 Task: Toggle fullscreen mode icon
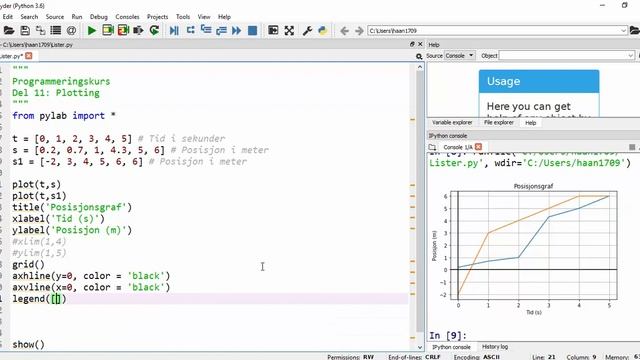(x=289, y=31)
